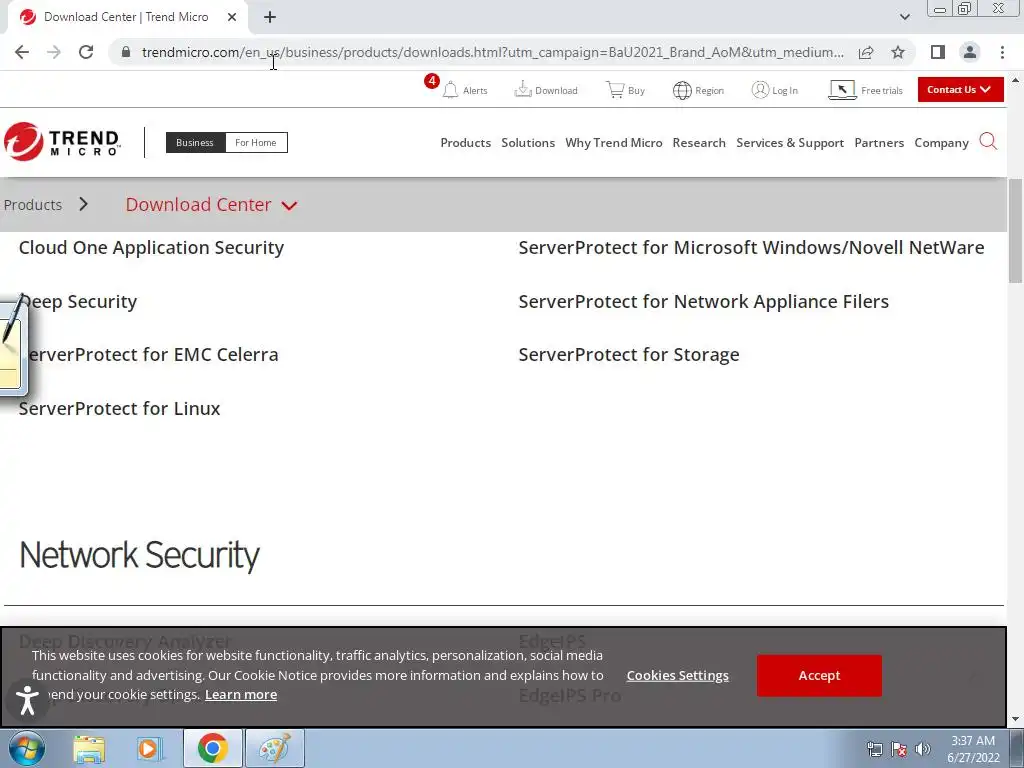Open Windows Media Player taskbar icon
This screenshot has height=768, width=1024.
tap(149, 749)
